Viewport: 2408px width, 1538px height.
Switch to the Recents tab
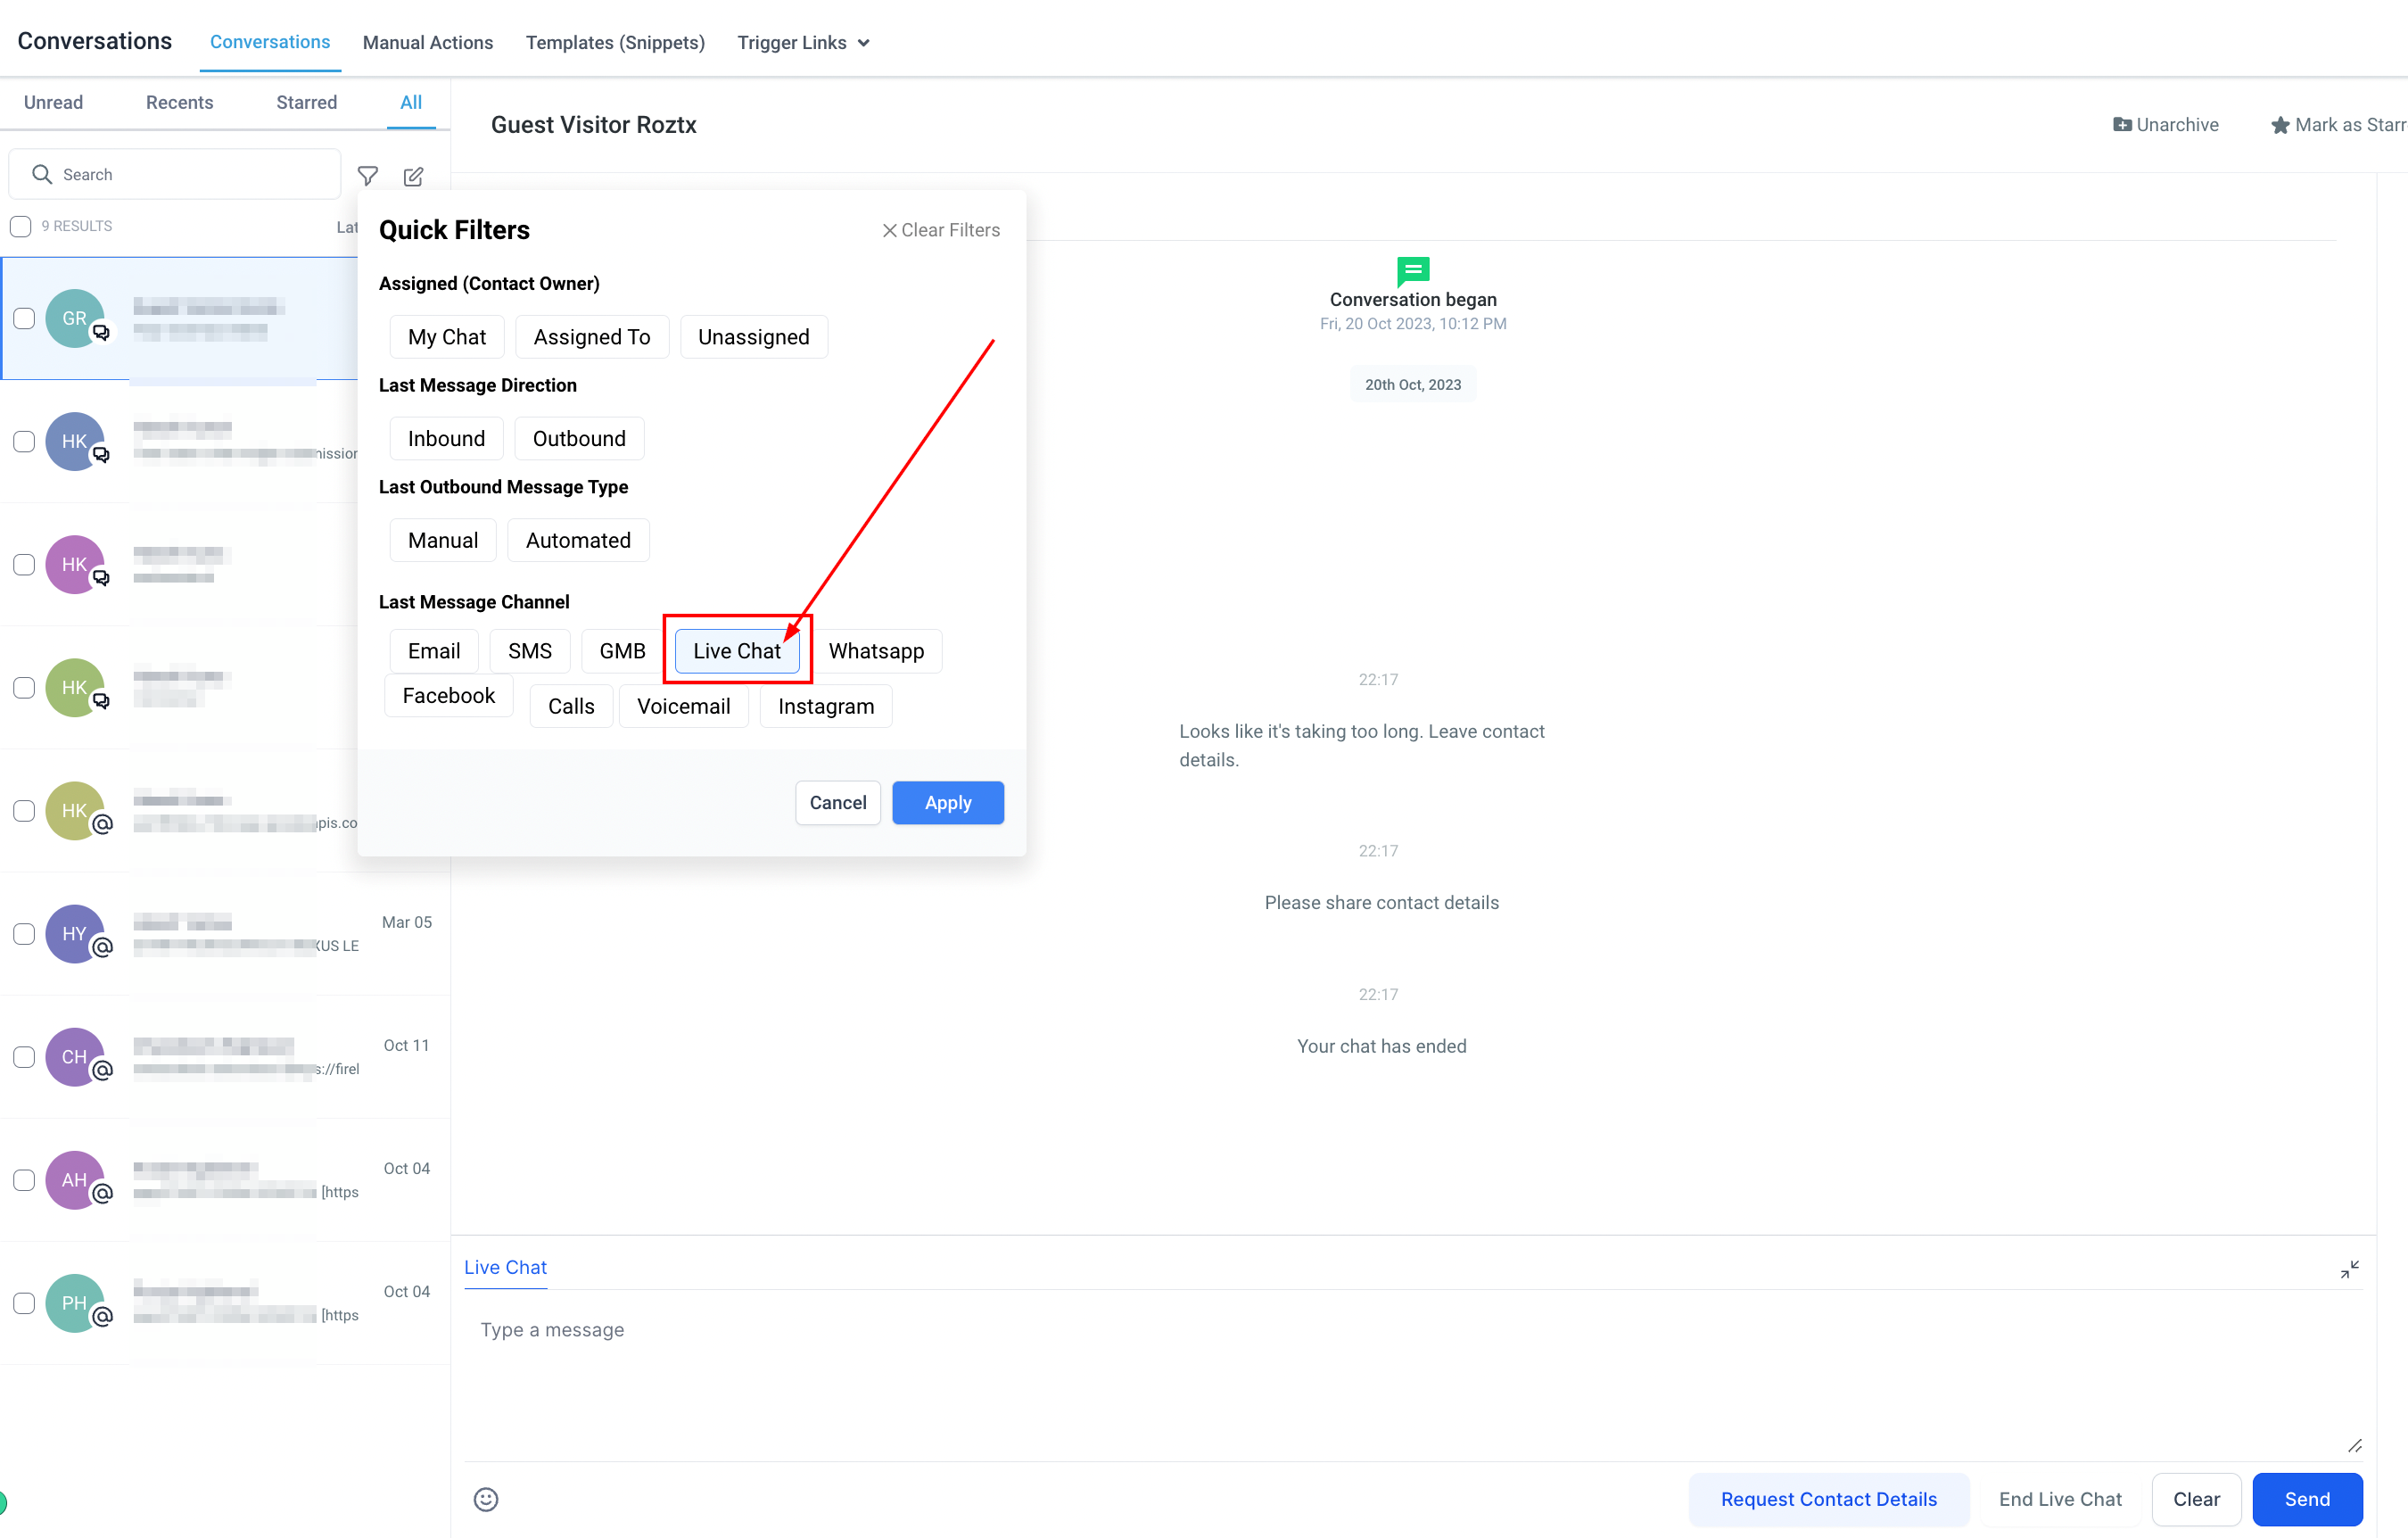tap(179, 102)
